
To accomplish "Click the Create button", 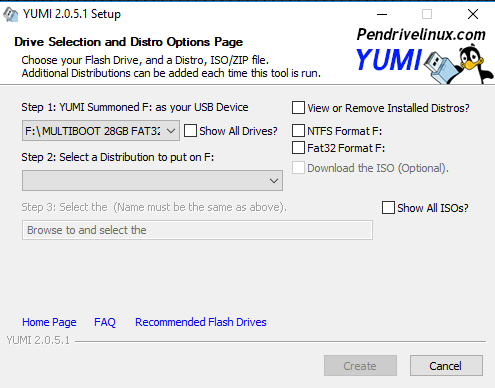I will tap(360, 366).
